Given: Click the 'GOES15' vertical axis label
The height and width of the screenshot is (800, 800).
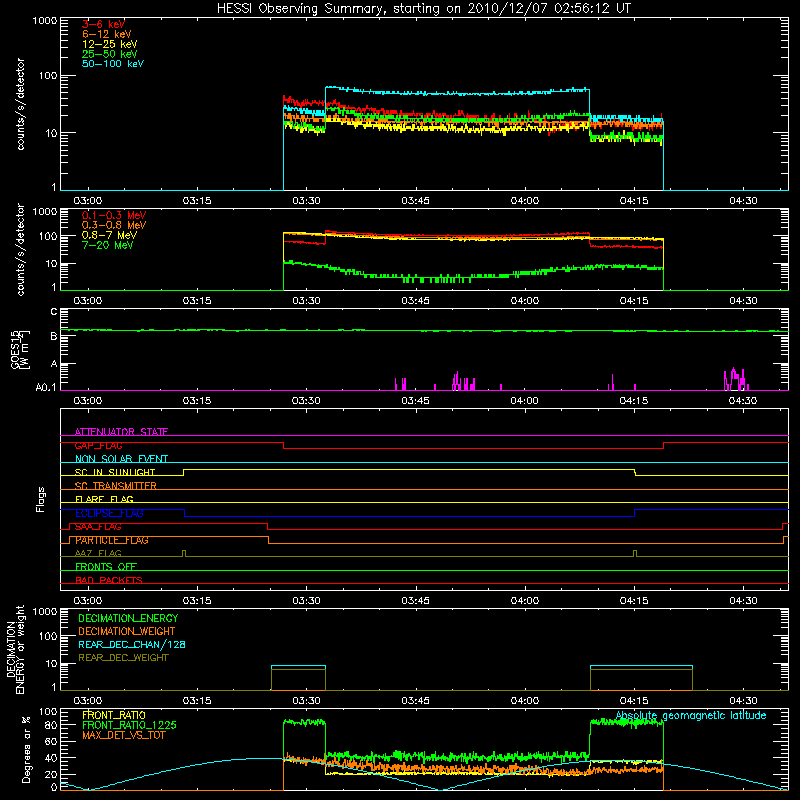Looking at the screenshot, I should (15, 349).
